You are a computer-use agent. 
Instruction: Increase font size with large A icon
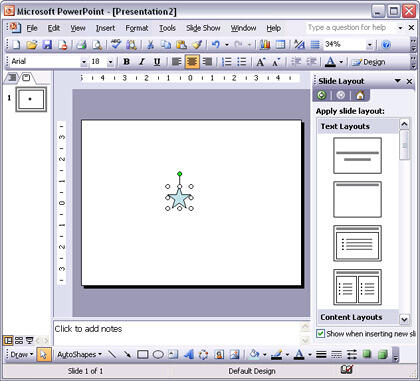[260, 62]
